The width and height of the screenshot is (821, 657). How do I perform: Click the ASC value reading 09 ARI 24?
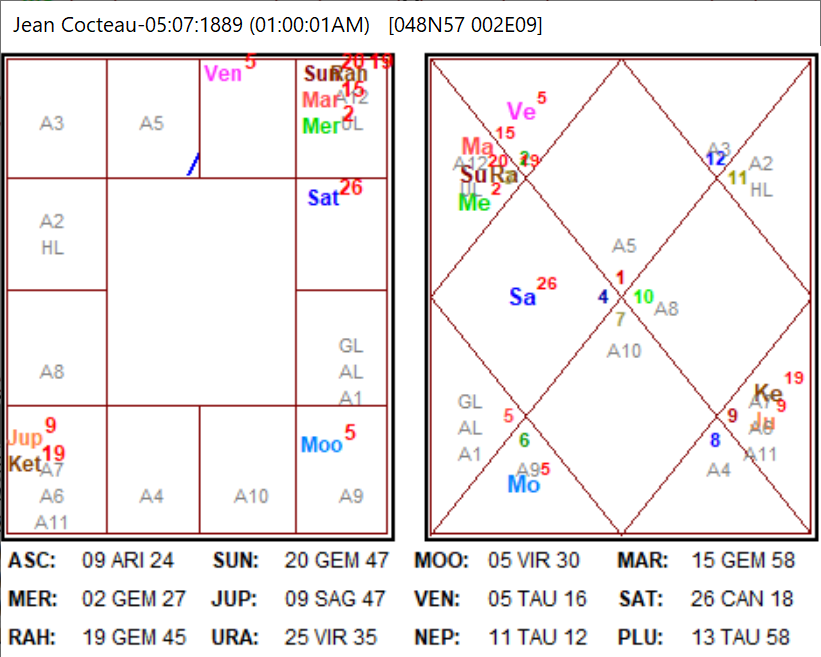coord(124,561)
